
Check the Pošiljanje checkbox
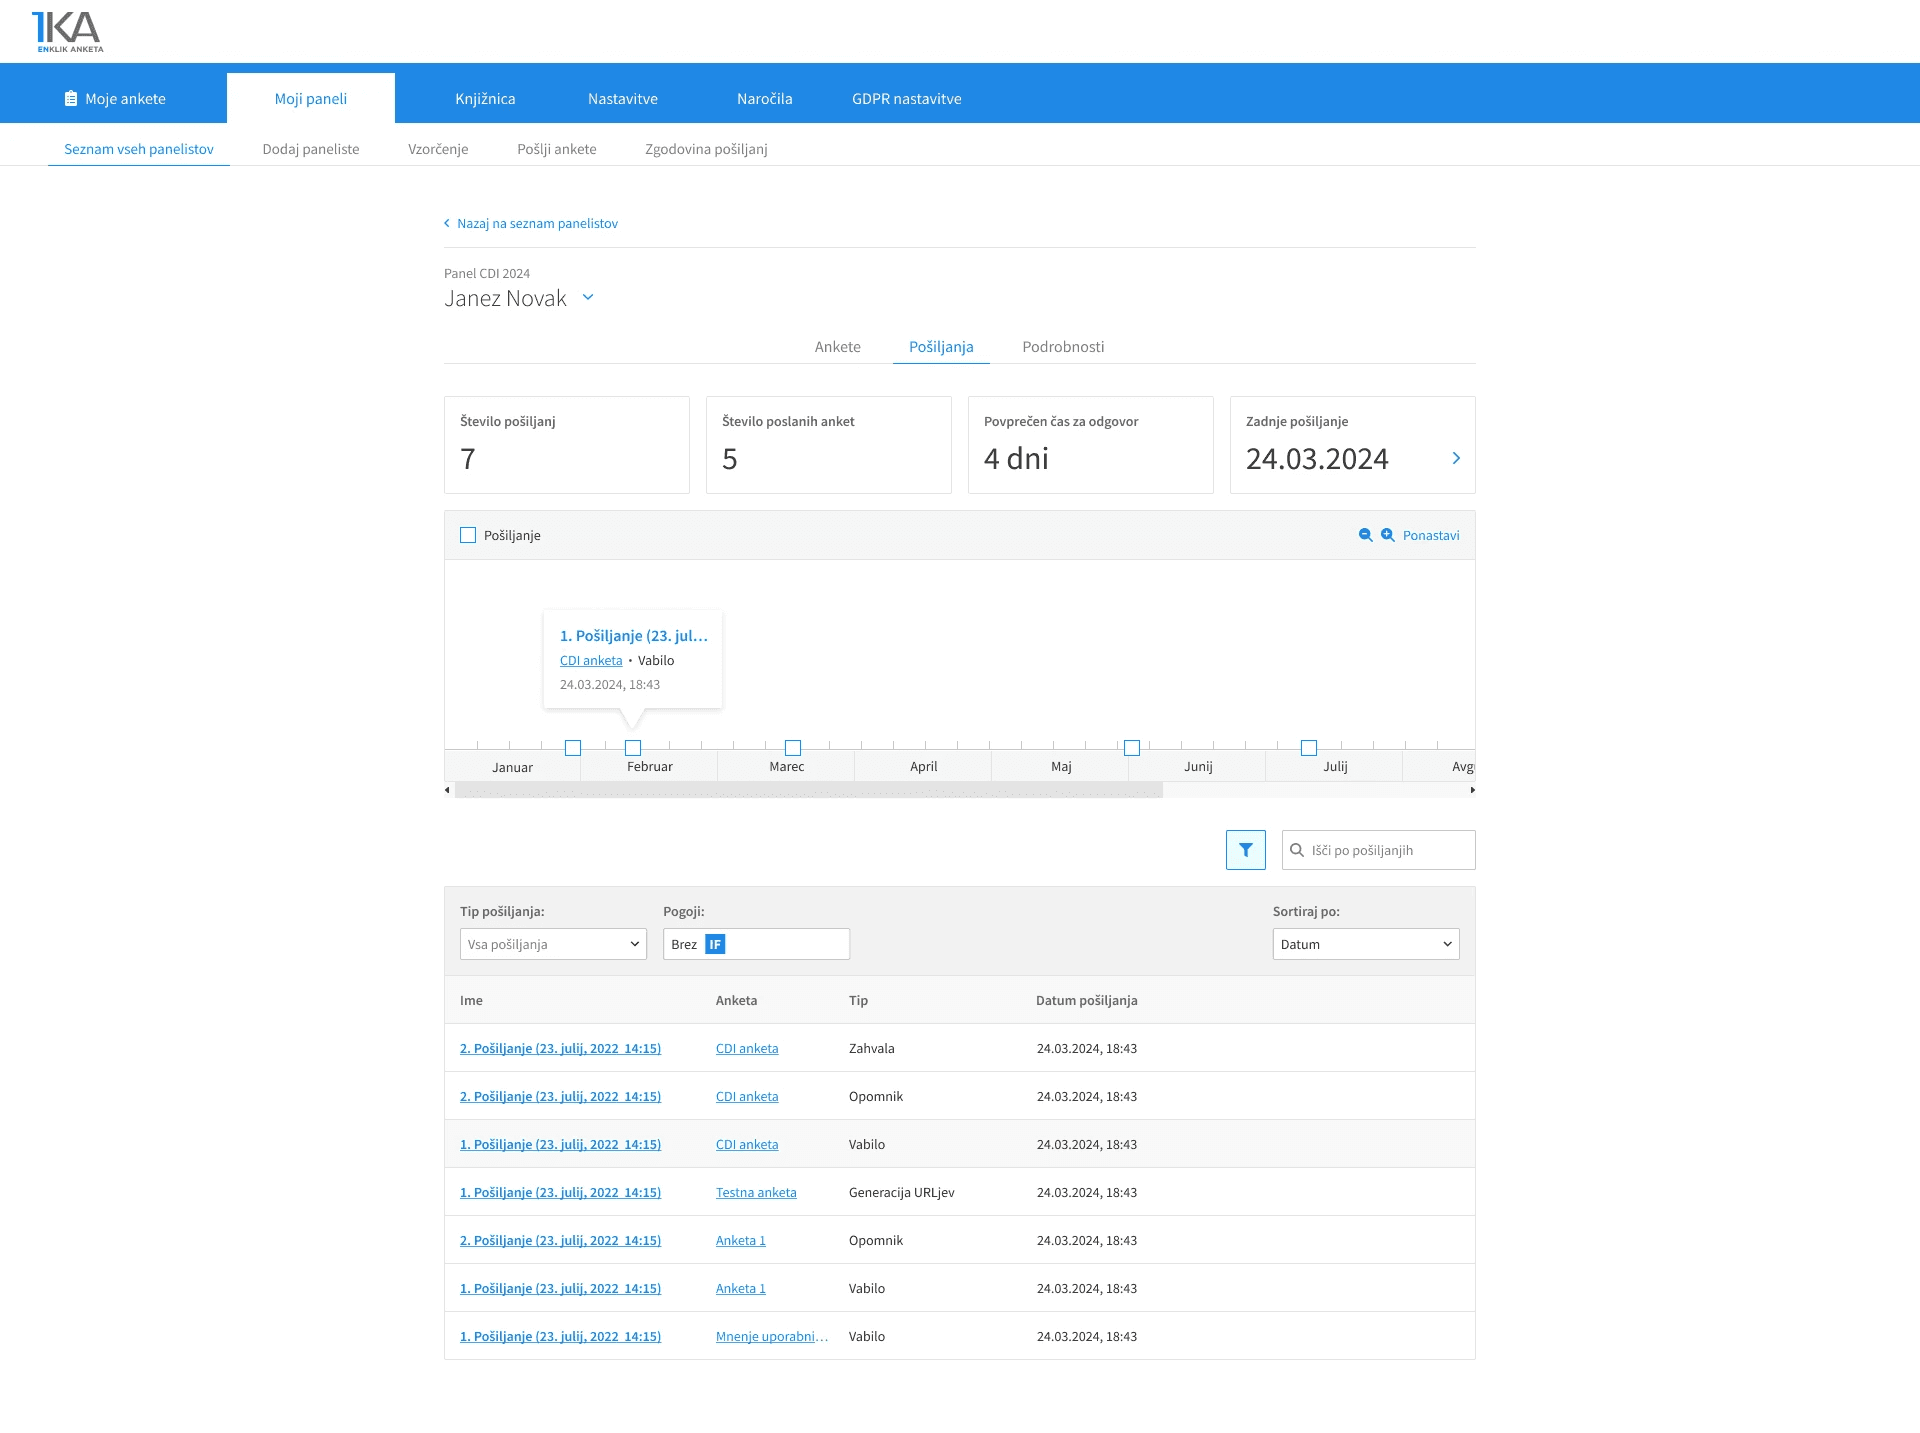[468, 535]
